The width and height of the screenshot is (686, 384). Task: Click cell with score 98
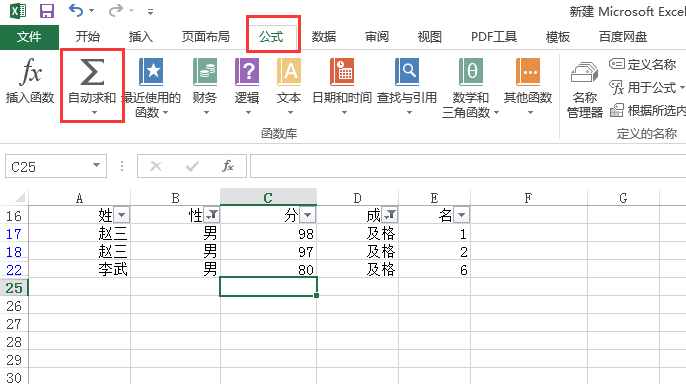(268, 234)
